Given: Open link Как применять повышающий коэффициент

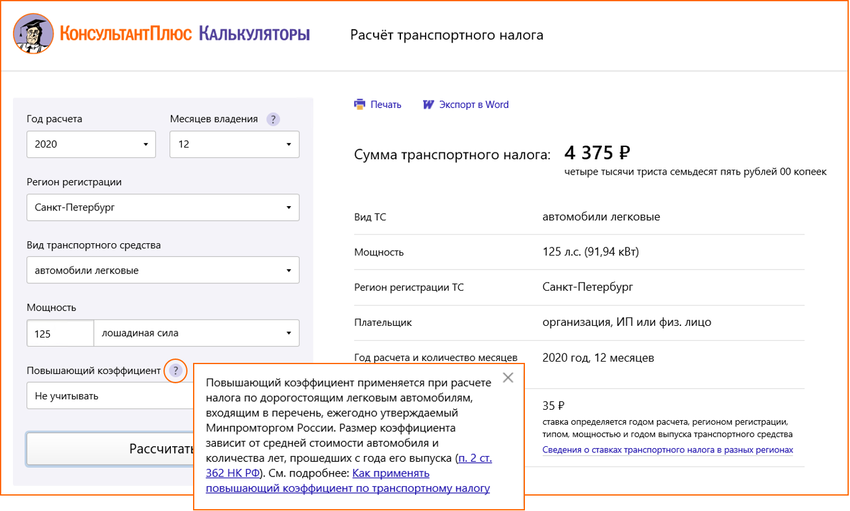Looking at the screenshot, I should click(347, 481).
